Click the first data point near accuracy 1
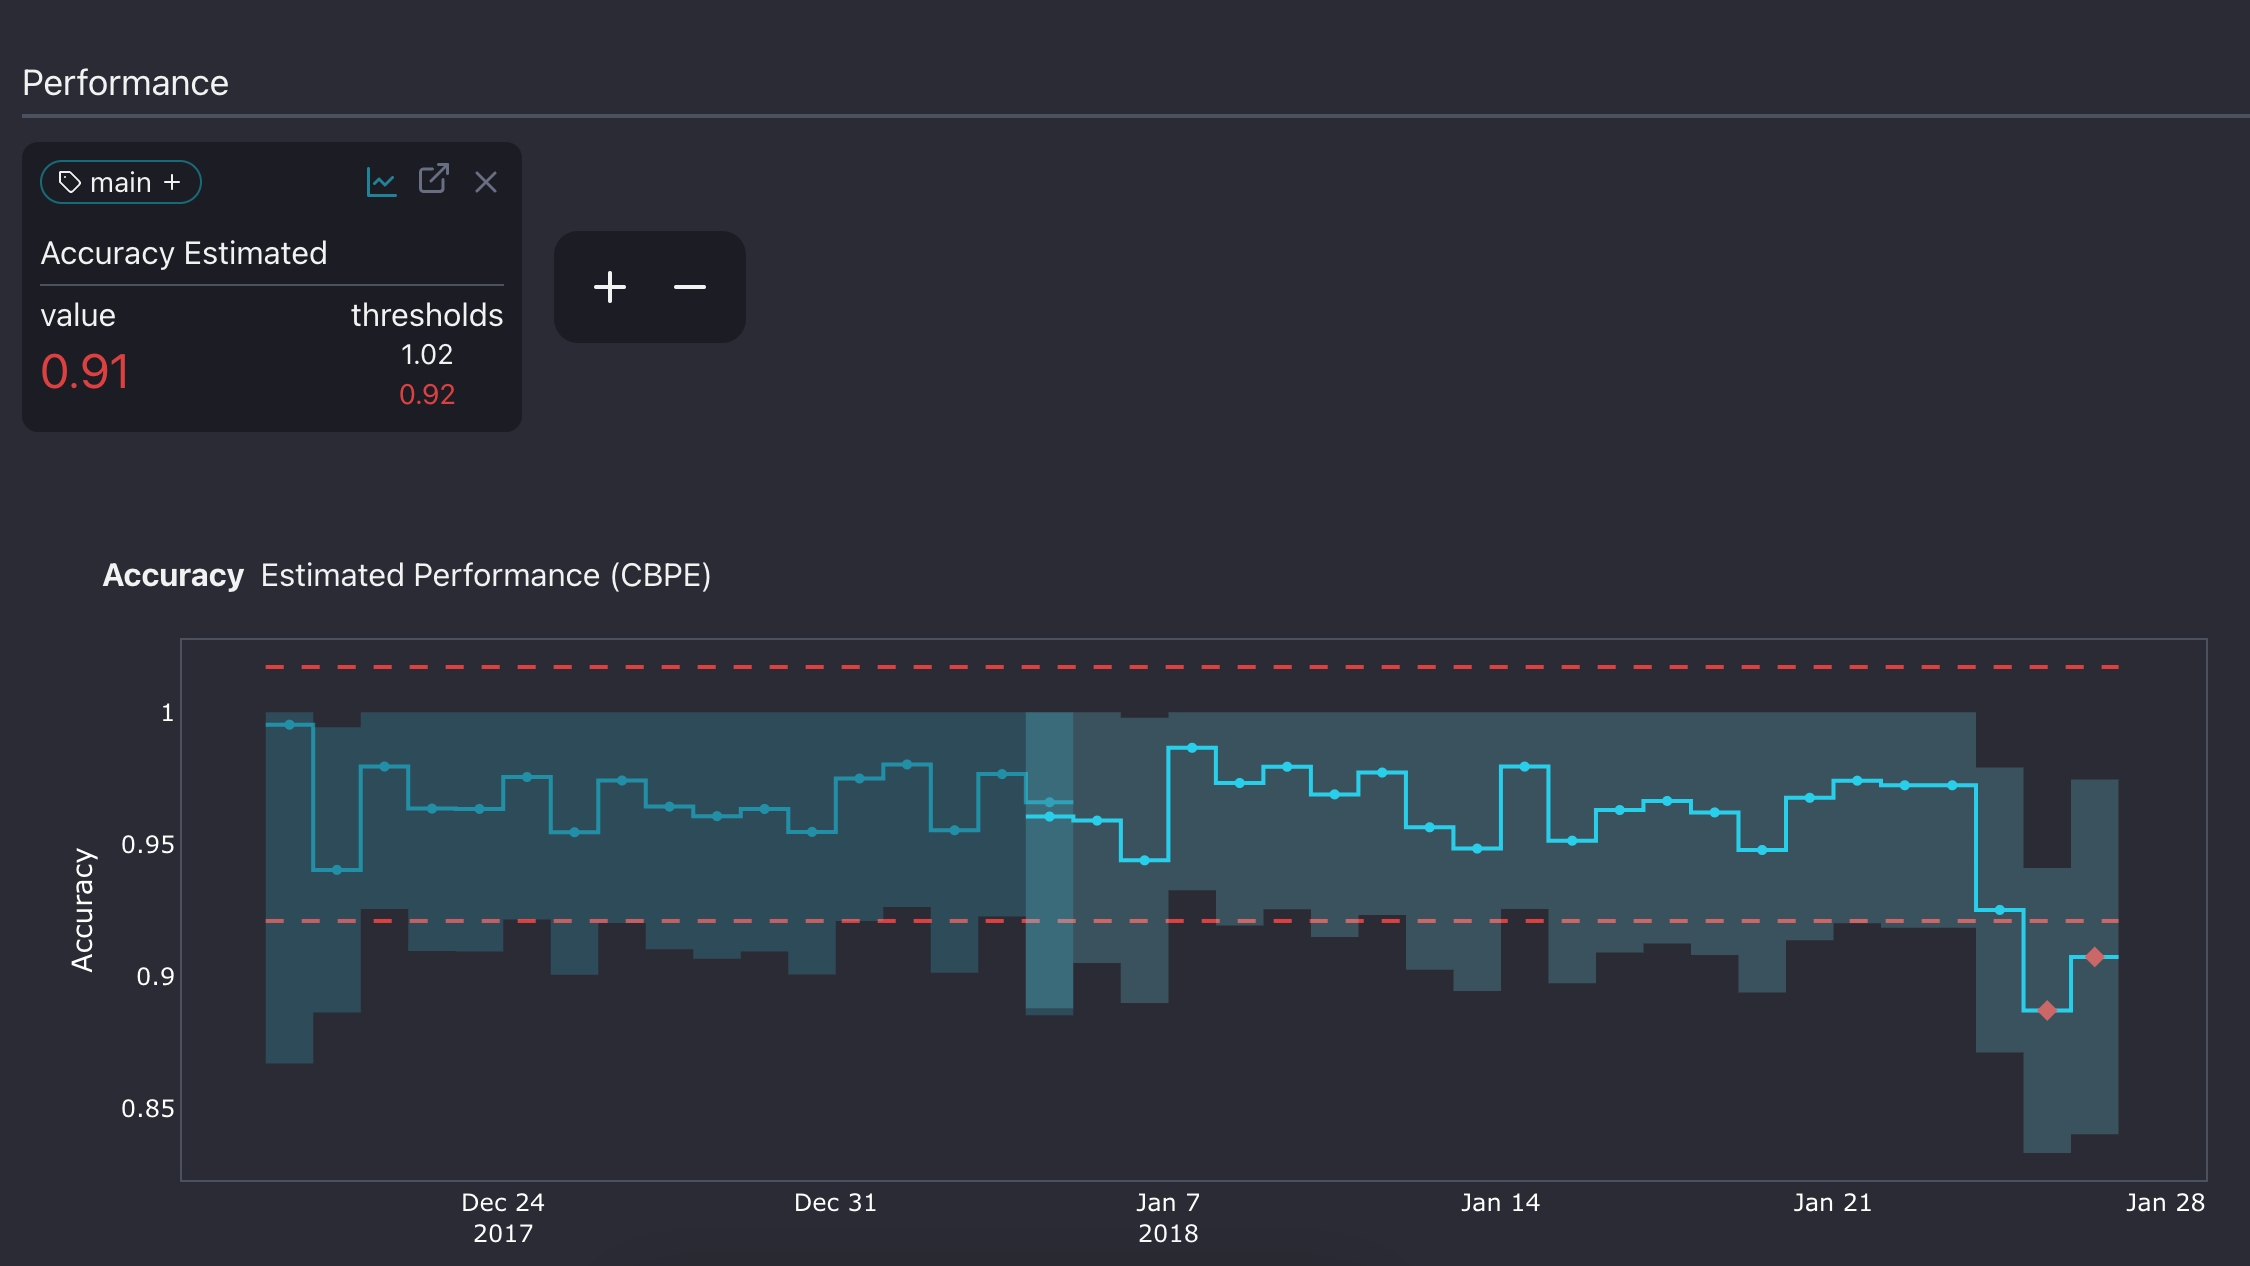Viewport: 2250px width, 1266px height. point(290,725)
